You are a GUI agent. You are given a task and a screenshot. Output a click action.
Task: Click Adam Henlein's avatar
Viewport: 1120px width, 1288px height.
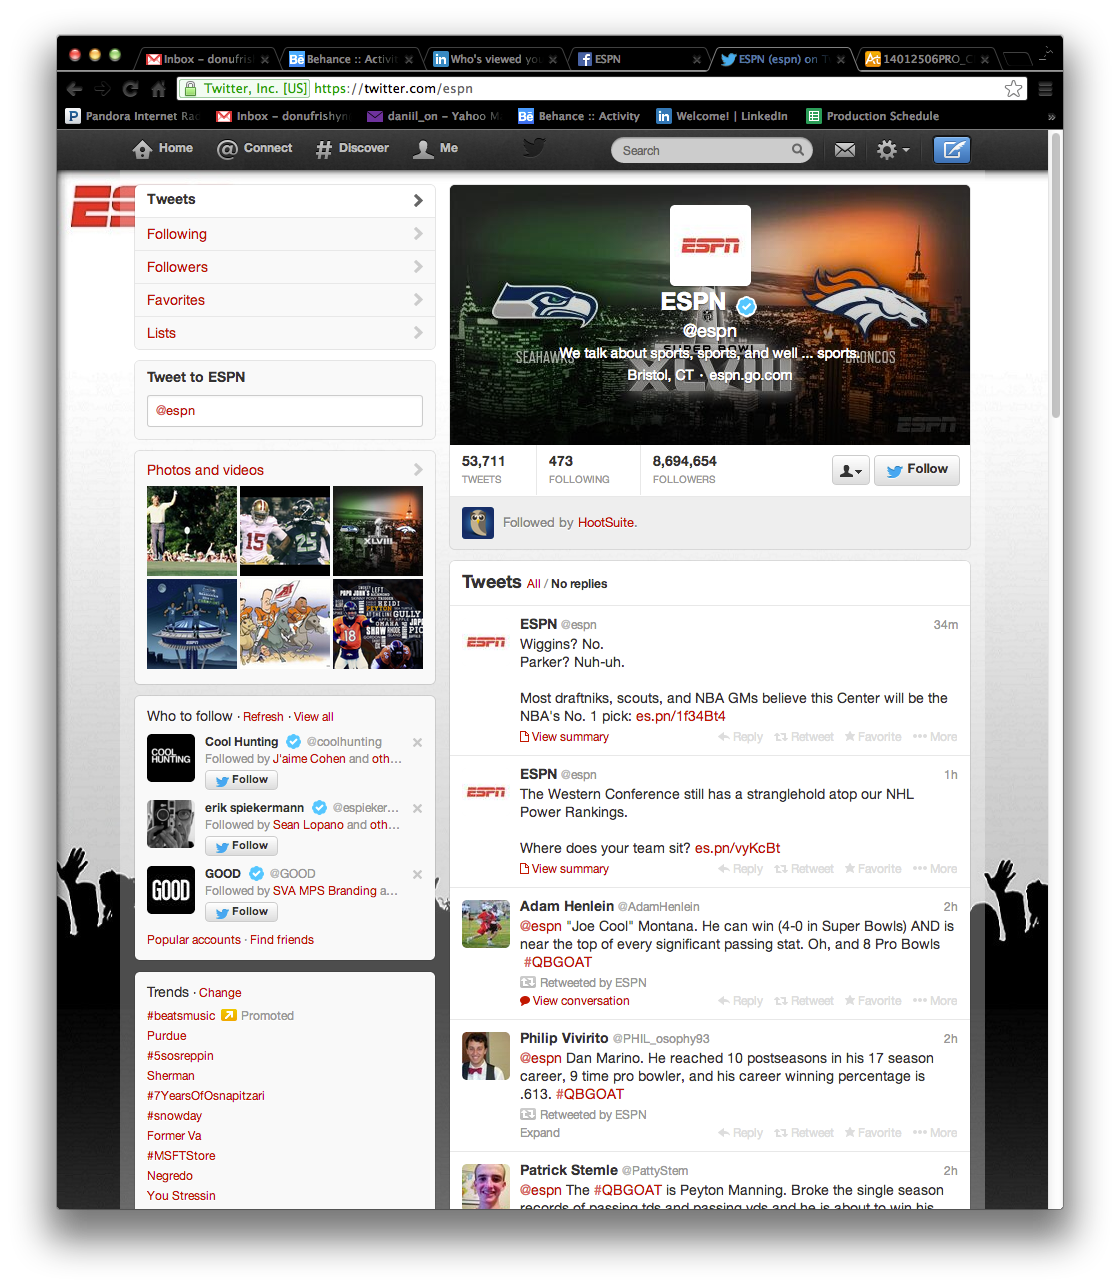click(x=486, y=923)
